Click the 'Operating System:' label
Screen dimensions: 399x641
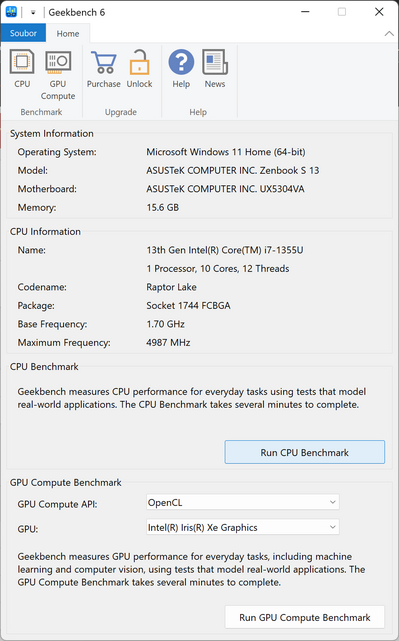[57, 152]
